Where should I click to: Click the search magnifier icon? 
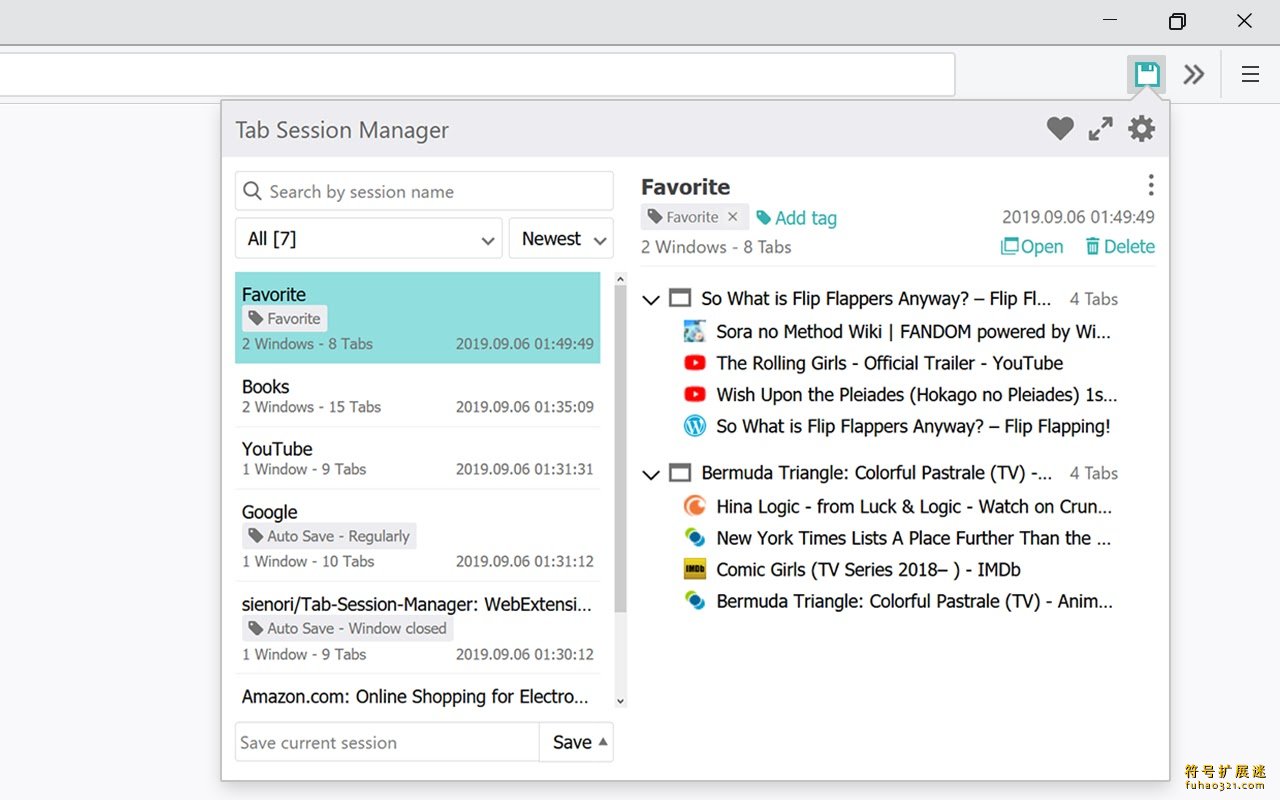point(253,191)
